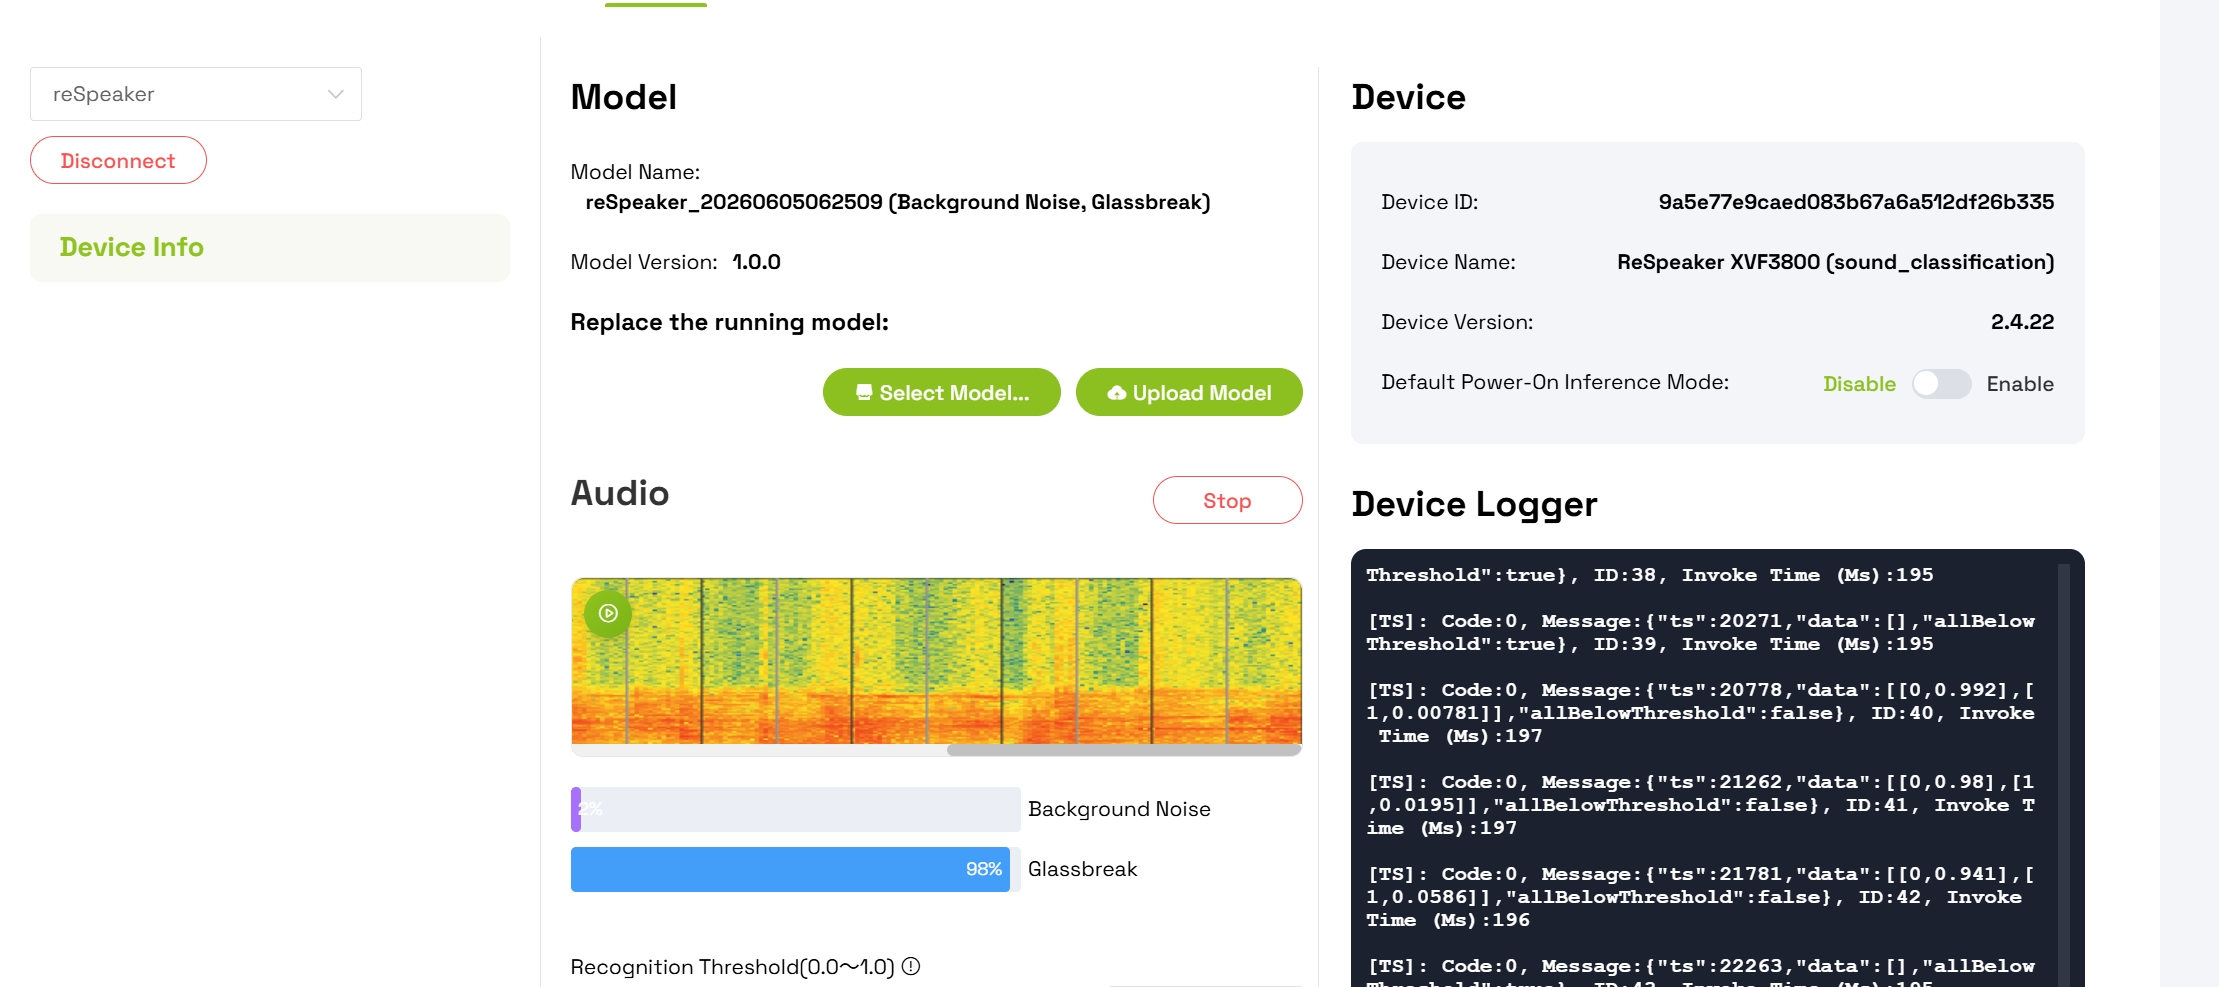Click the Device Logger vertical scrollbar

point(2063,775)
